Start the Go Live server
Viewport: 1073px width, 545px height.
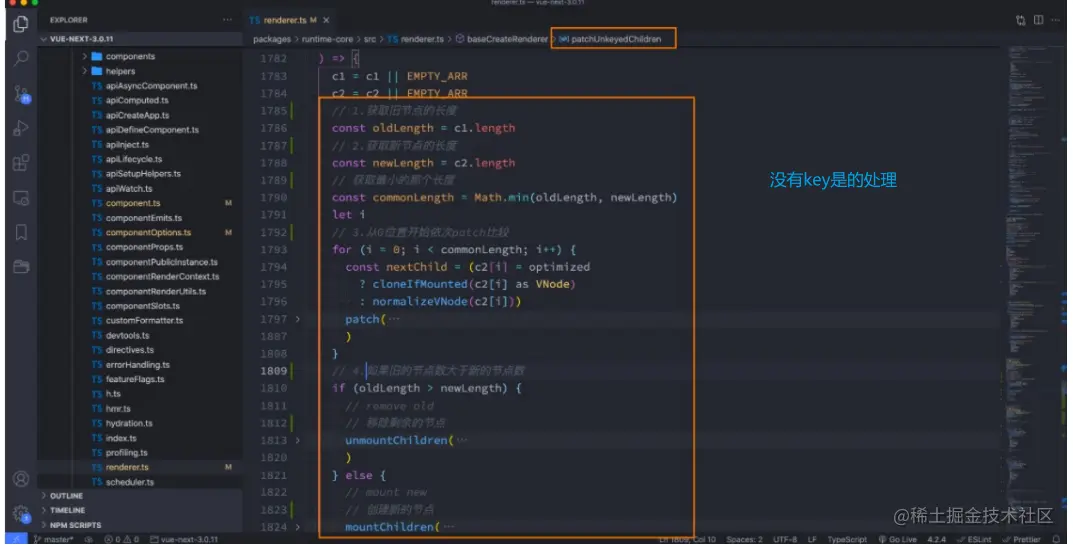coord(897,540)
